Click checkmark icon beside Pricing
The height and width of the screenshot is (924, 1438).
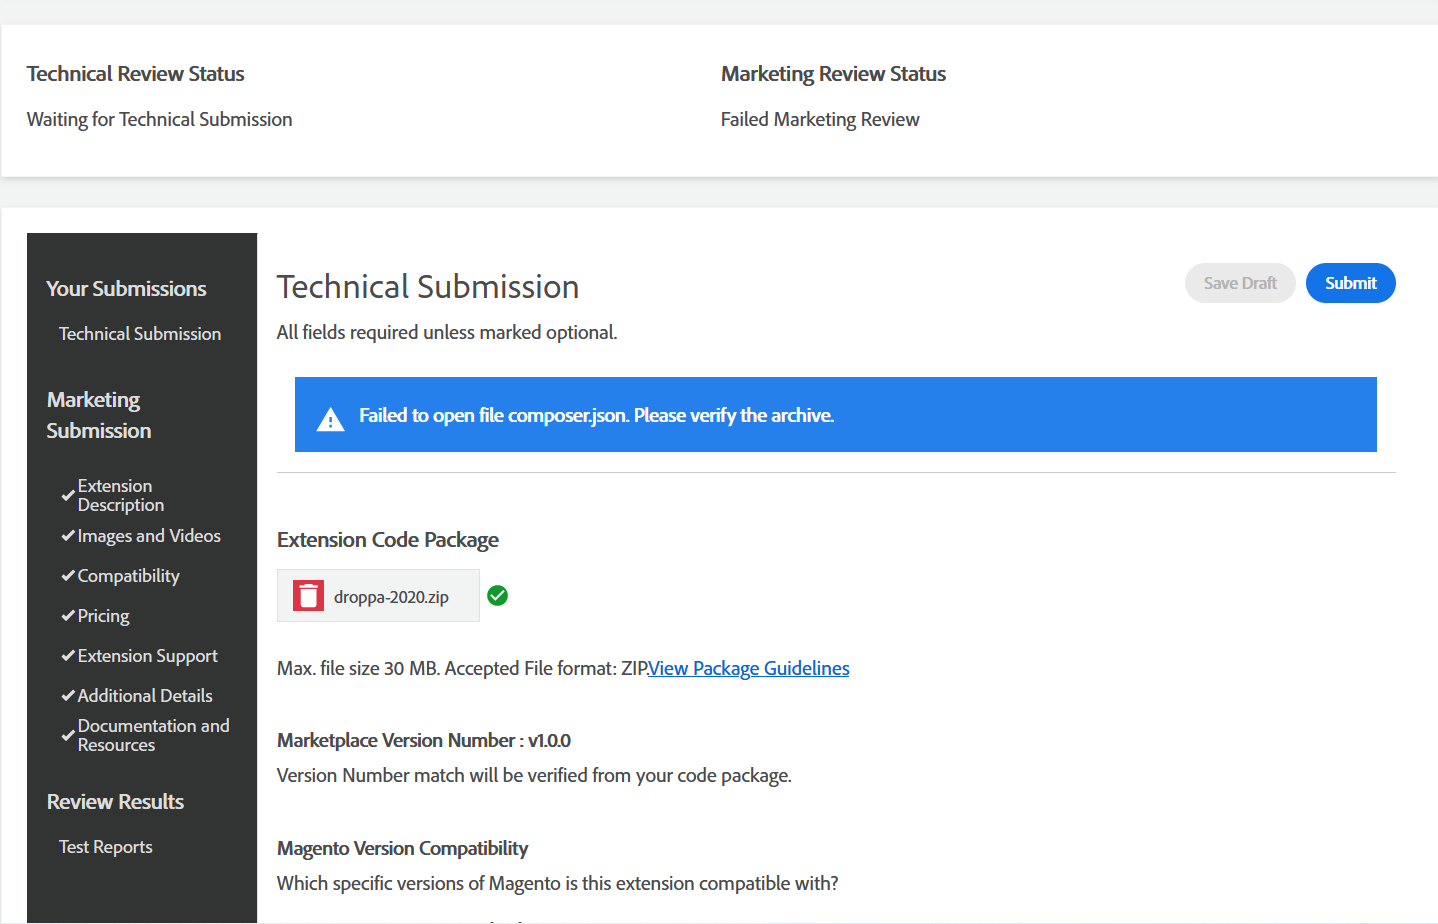(68, 616)
